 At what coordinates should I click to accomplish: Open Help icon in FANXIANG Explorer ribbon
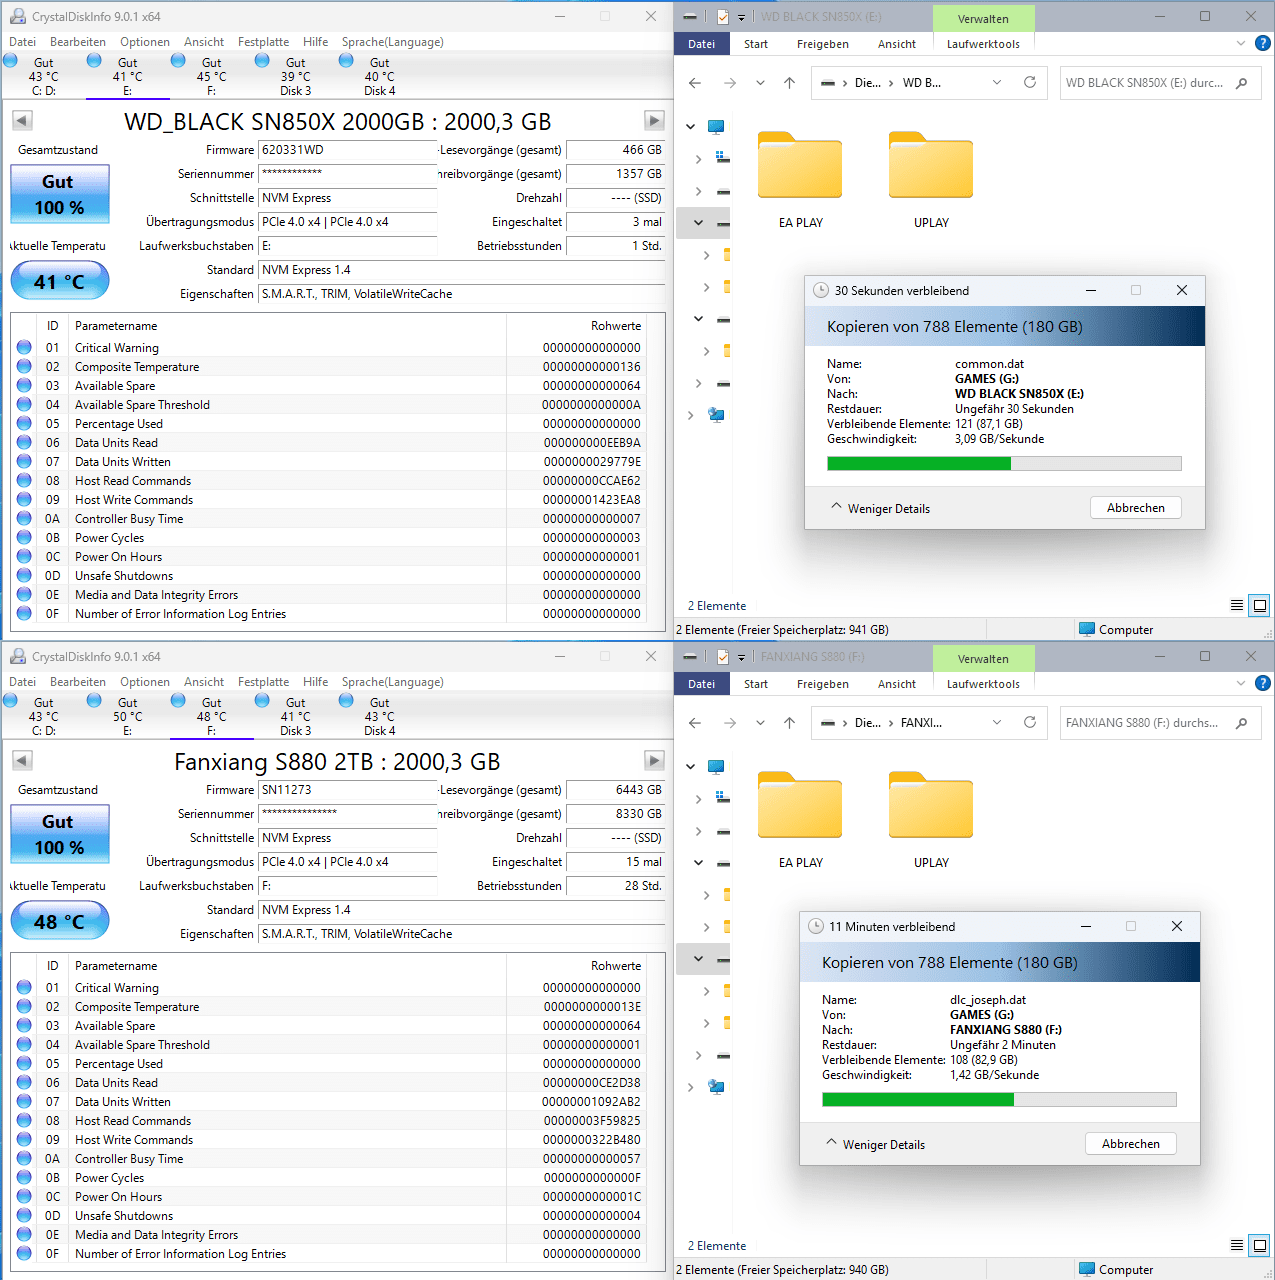1263,683
